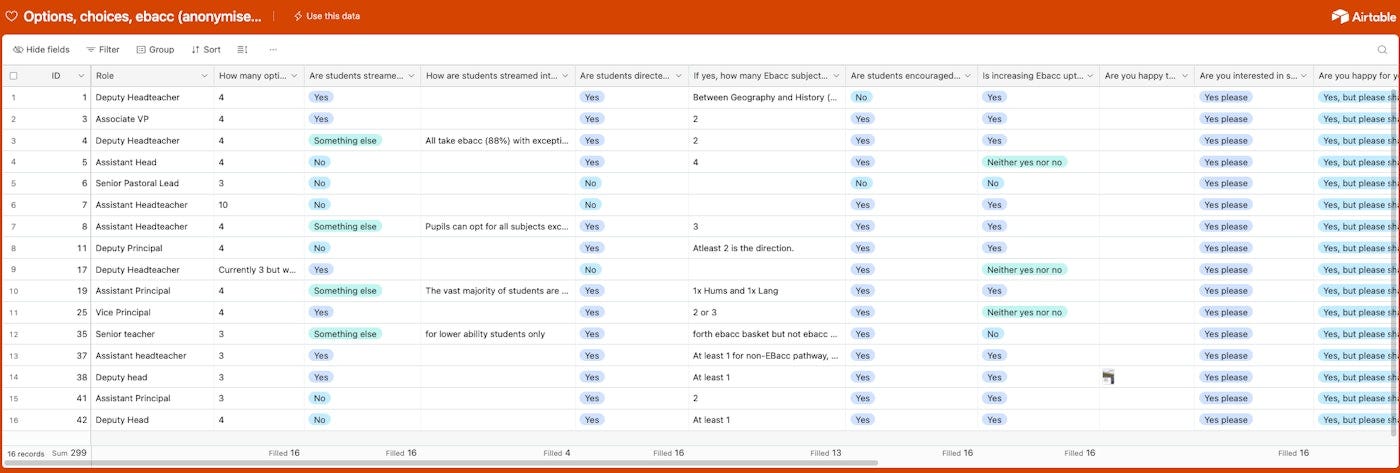Select the 'Vice Principal' role cell
This screenshot has height=473, width=1400.
coord(152,312)
